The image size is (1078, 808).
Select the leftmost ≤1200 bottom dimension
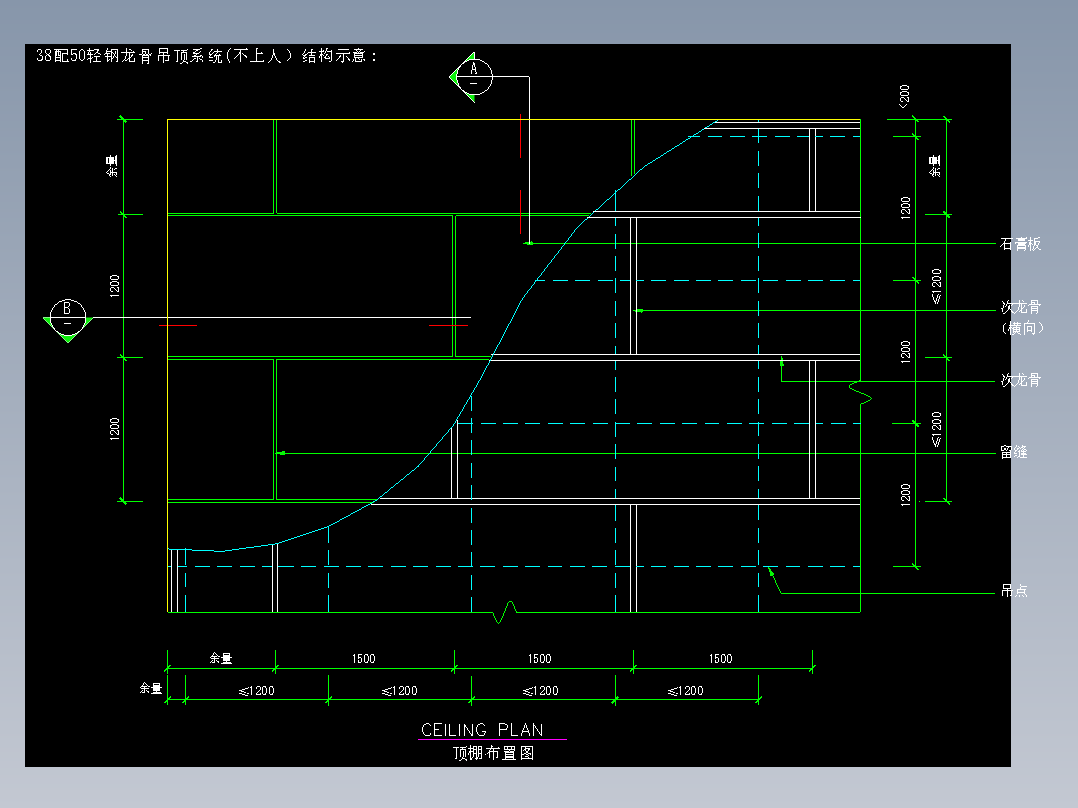click(x=256, y=690)
